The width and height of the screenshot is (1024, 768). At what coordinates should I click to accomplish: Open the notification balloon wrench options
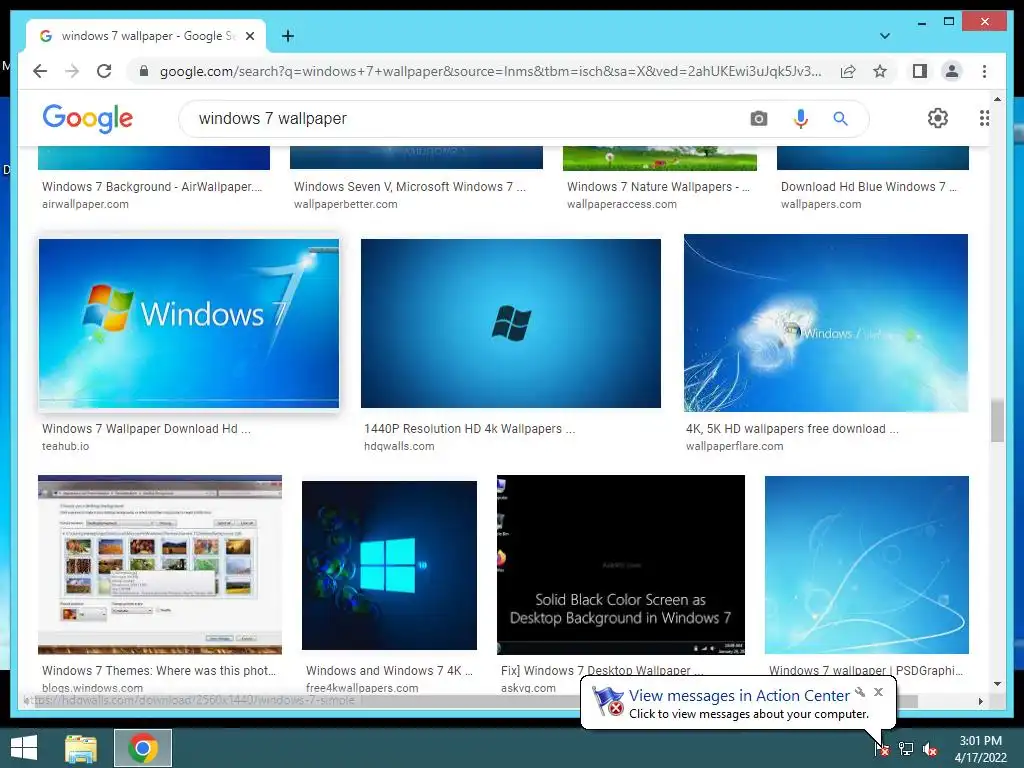point(860,692)
